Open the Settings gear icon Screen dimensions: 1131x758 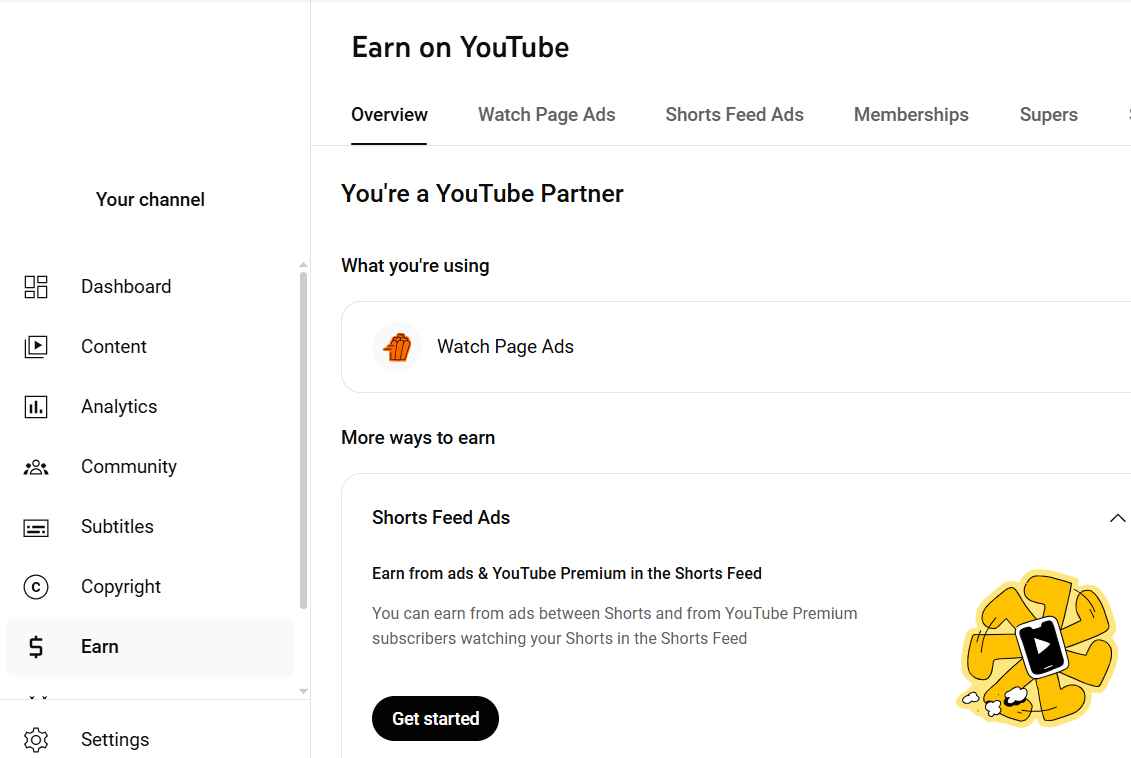tap(36, 740)
